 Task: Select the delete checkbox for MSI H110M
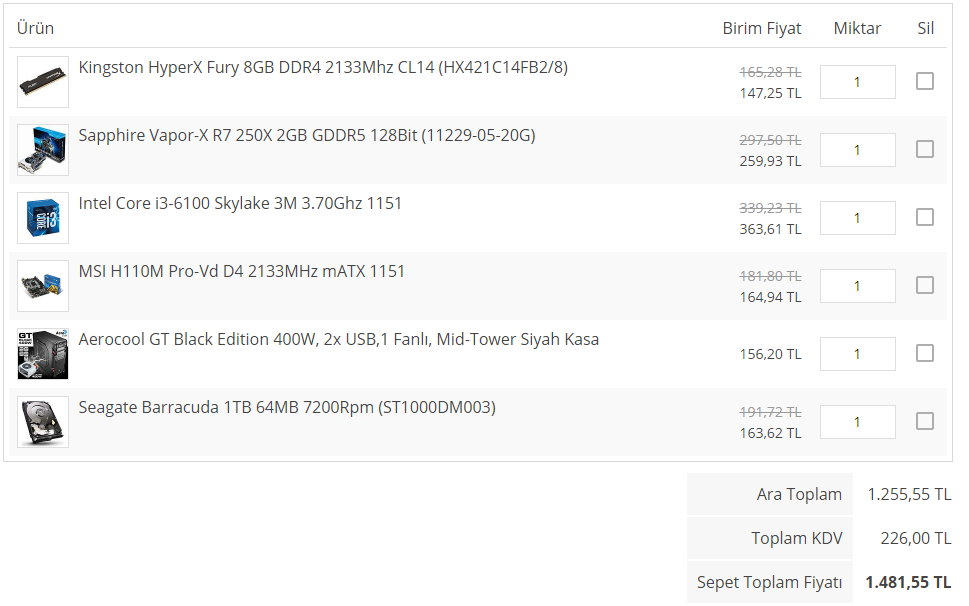point(925,285)
